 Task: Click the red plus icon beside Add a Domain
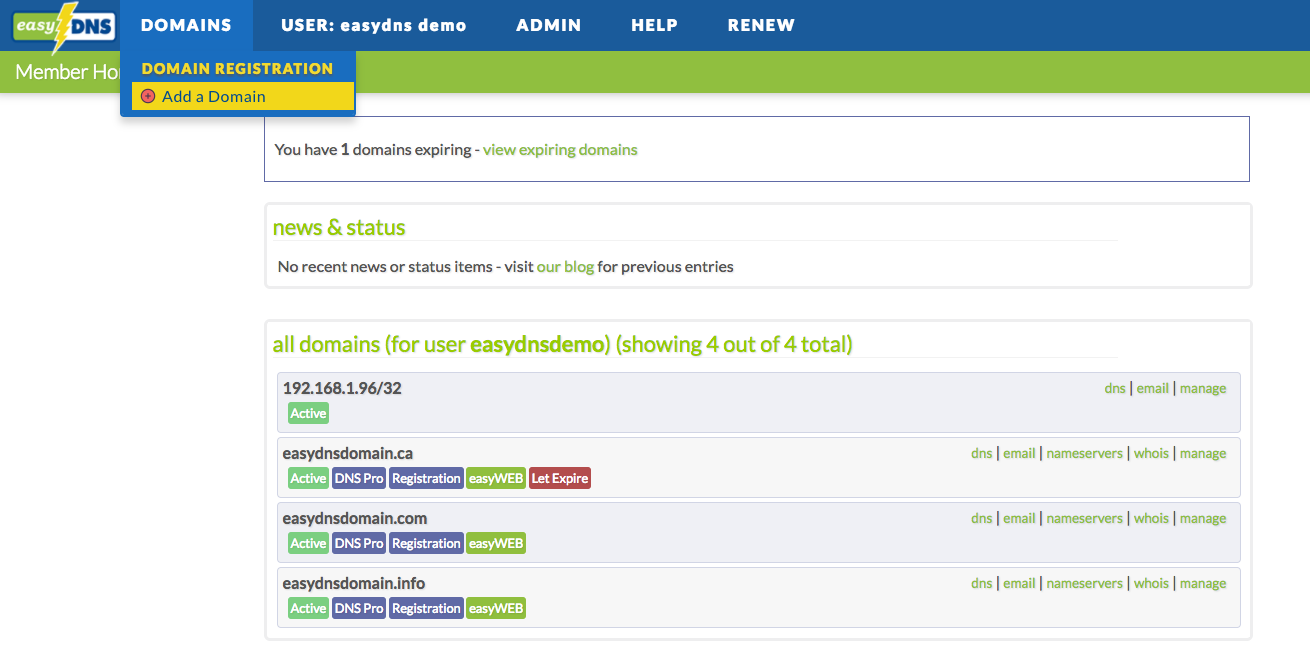click(x=148, y=97)
